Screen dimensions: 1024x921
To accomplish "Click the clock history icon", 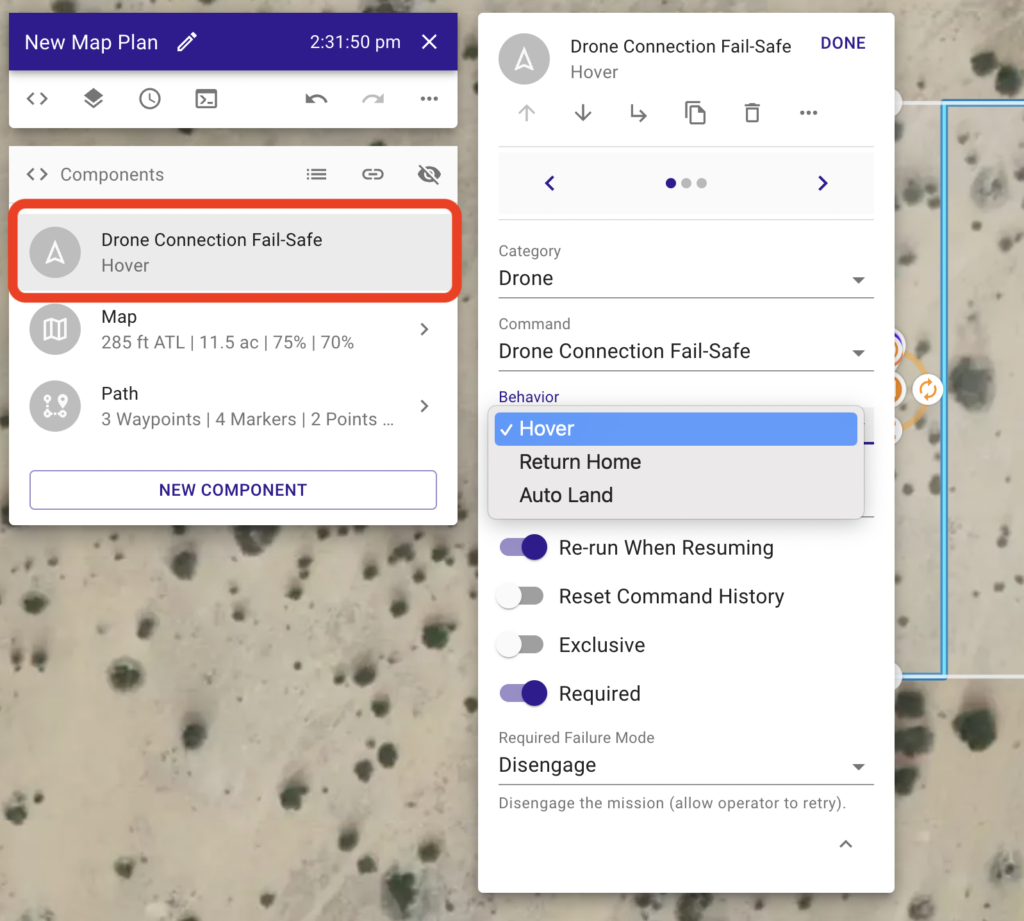I will tap(149, 99).
